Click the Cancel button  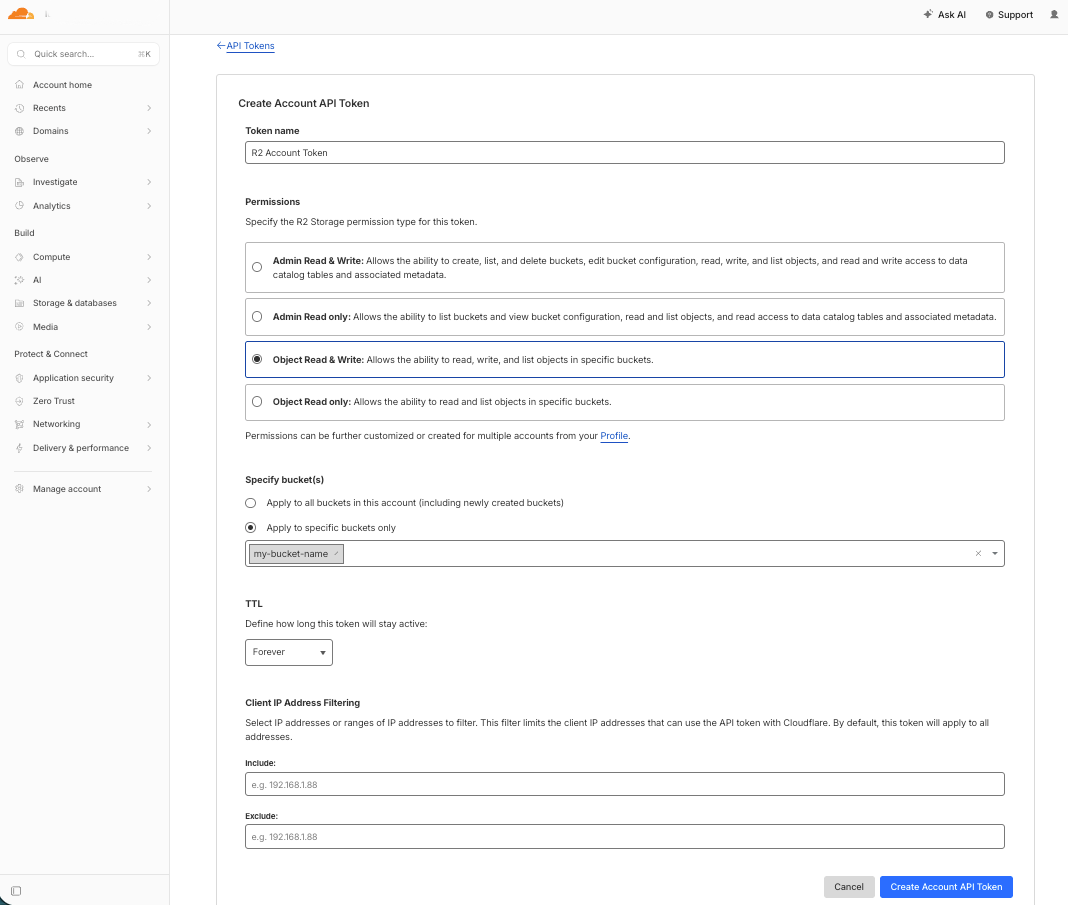[x=849, y=887]
